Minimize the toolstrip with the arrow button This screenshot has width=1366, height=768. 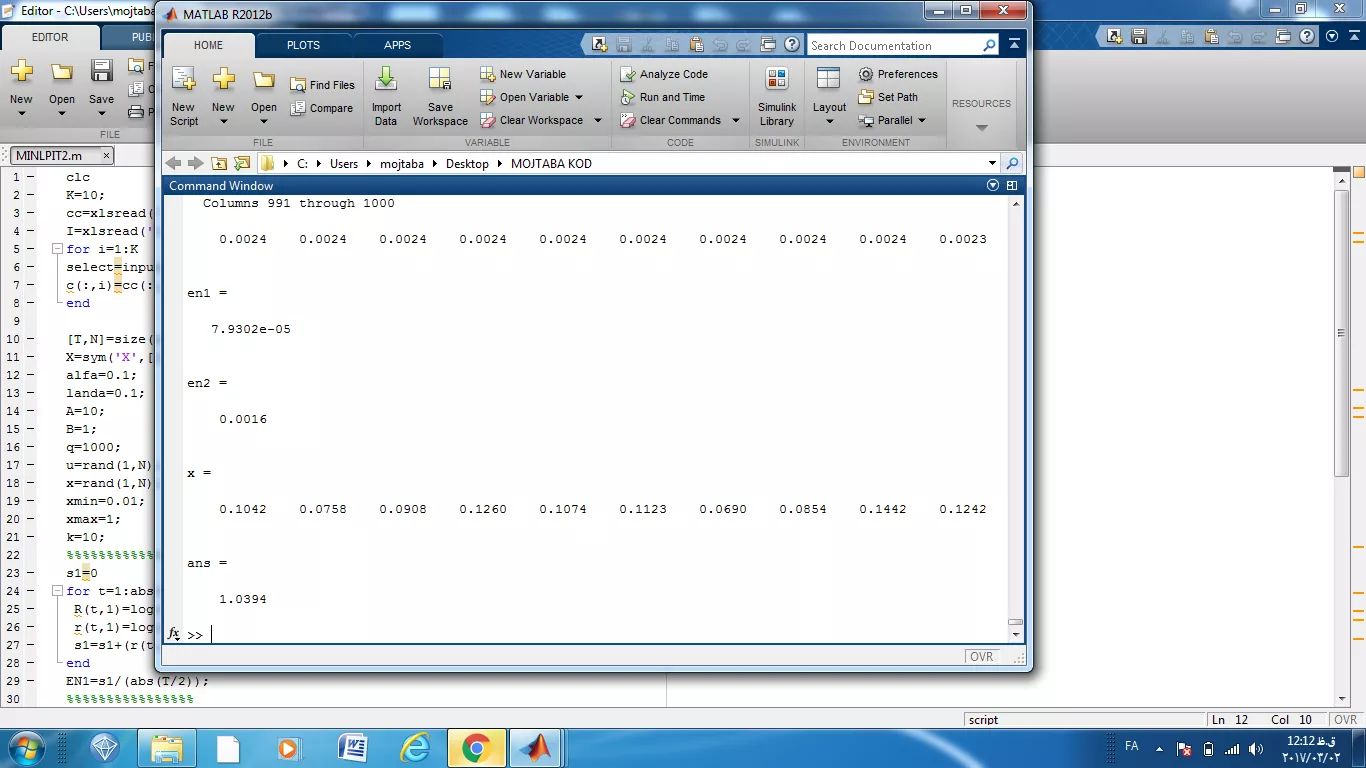pos(1014,45)
